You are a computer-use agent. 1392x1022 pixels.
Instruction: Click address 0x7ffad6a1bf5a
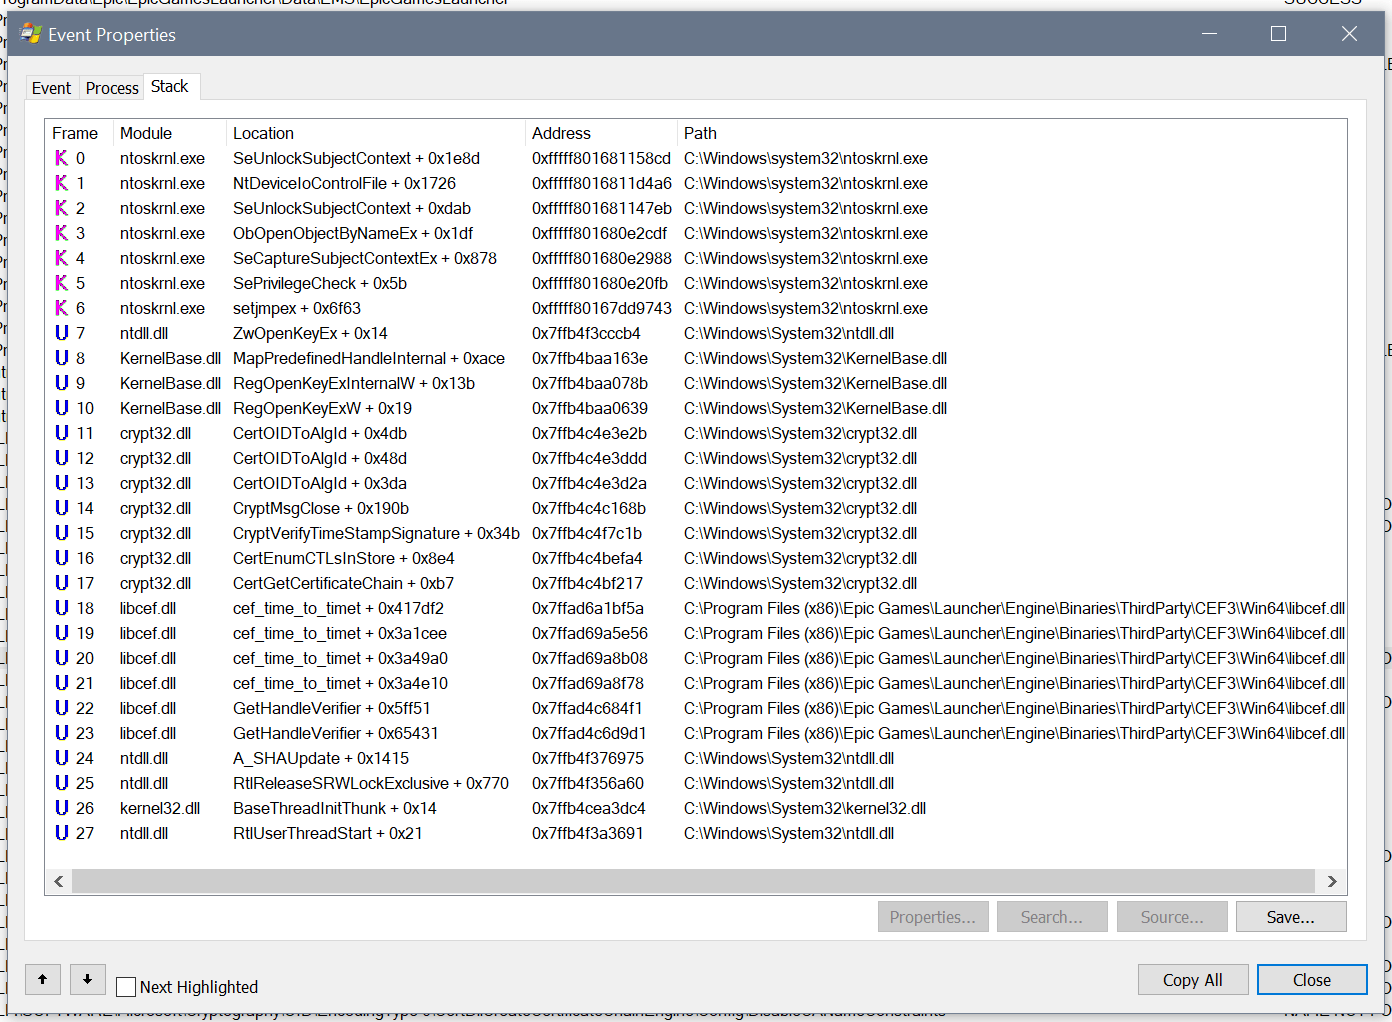(588, 608)
